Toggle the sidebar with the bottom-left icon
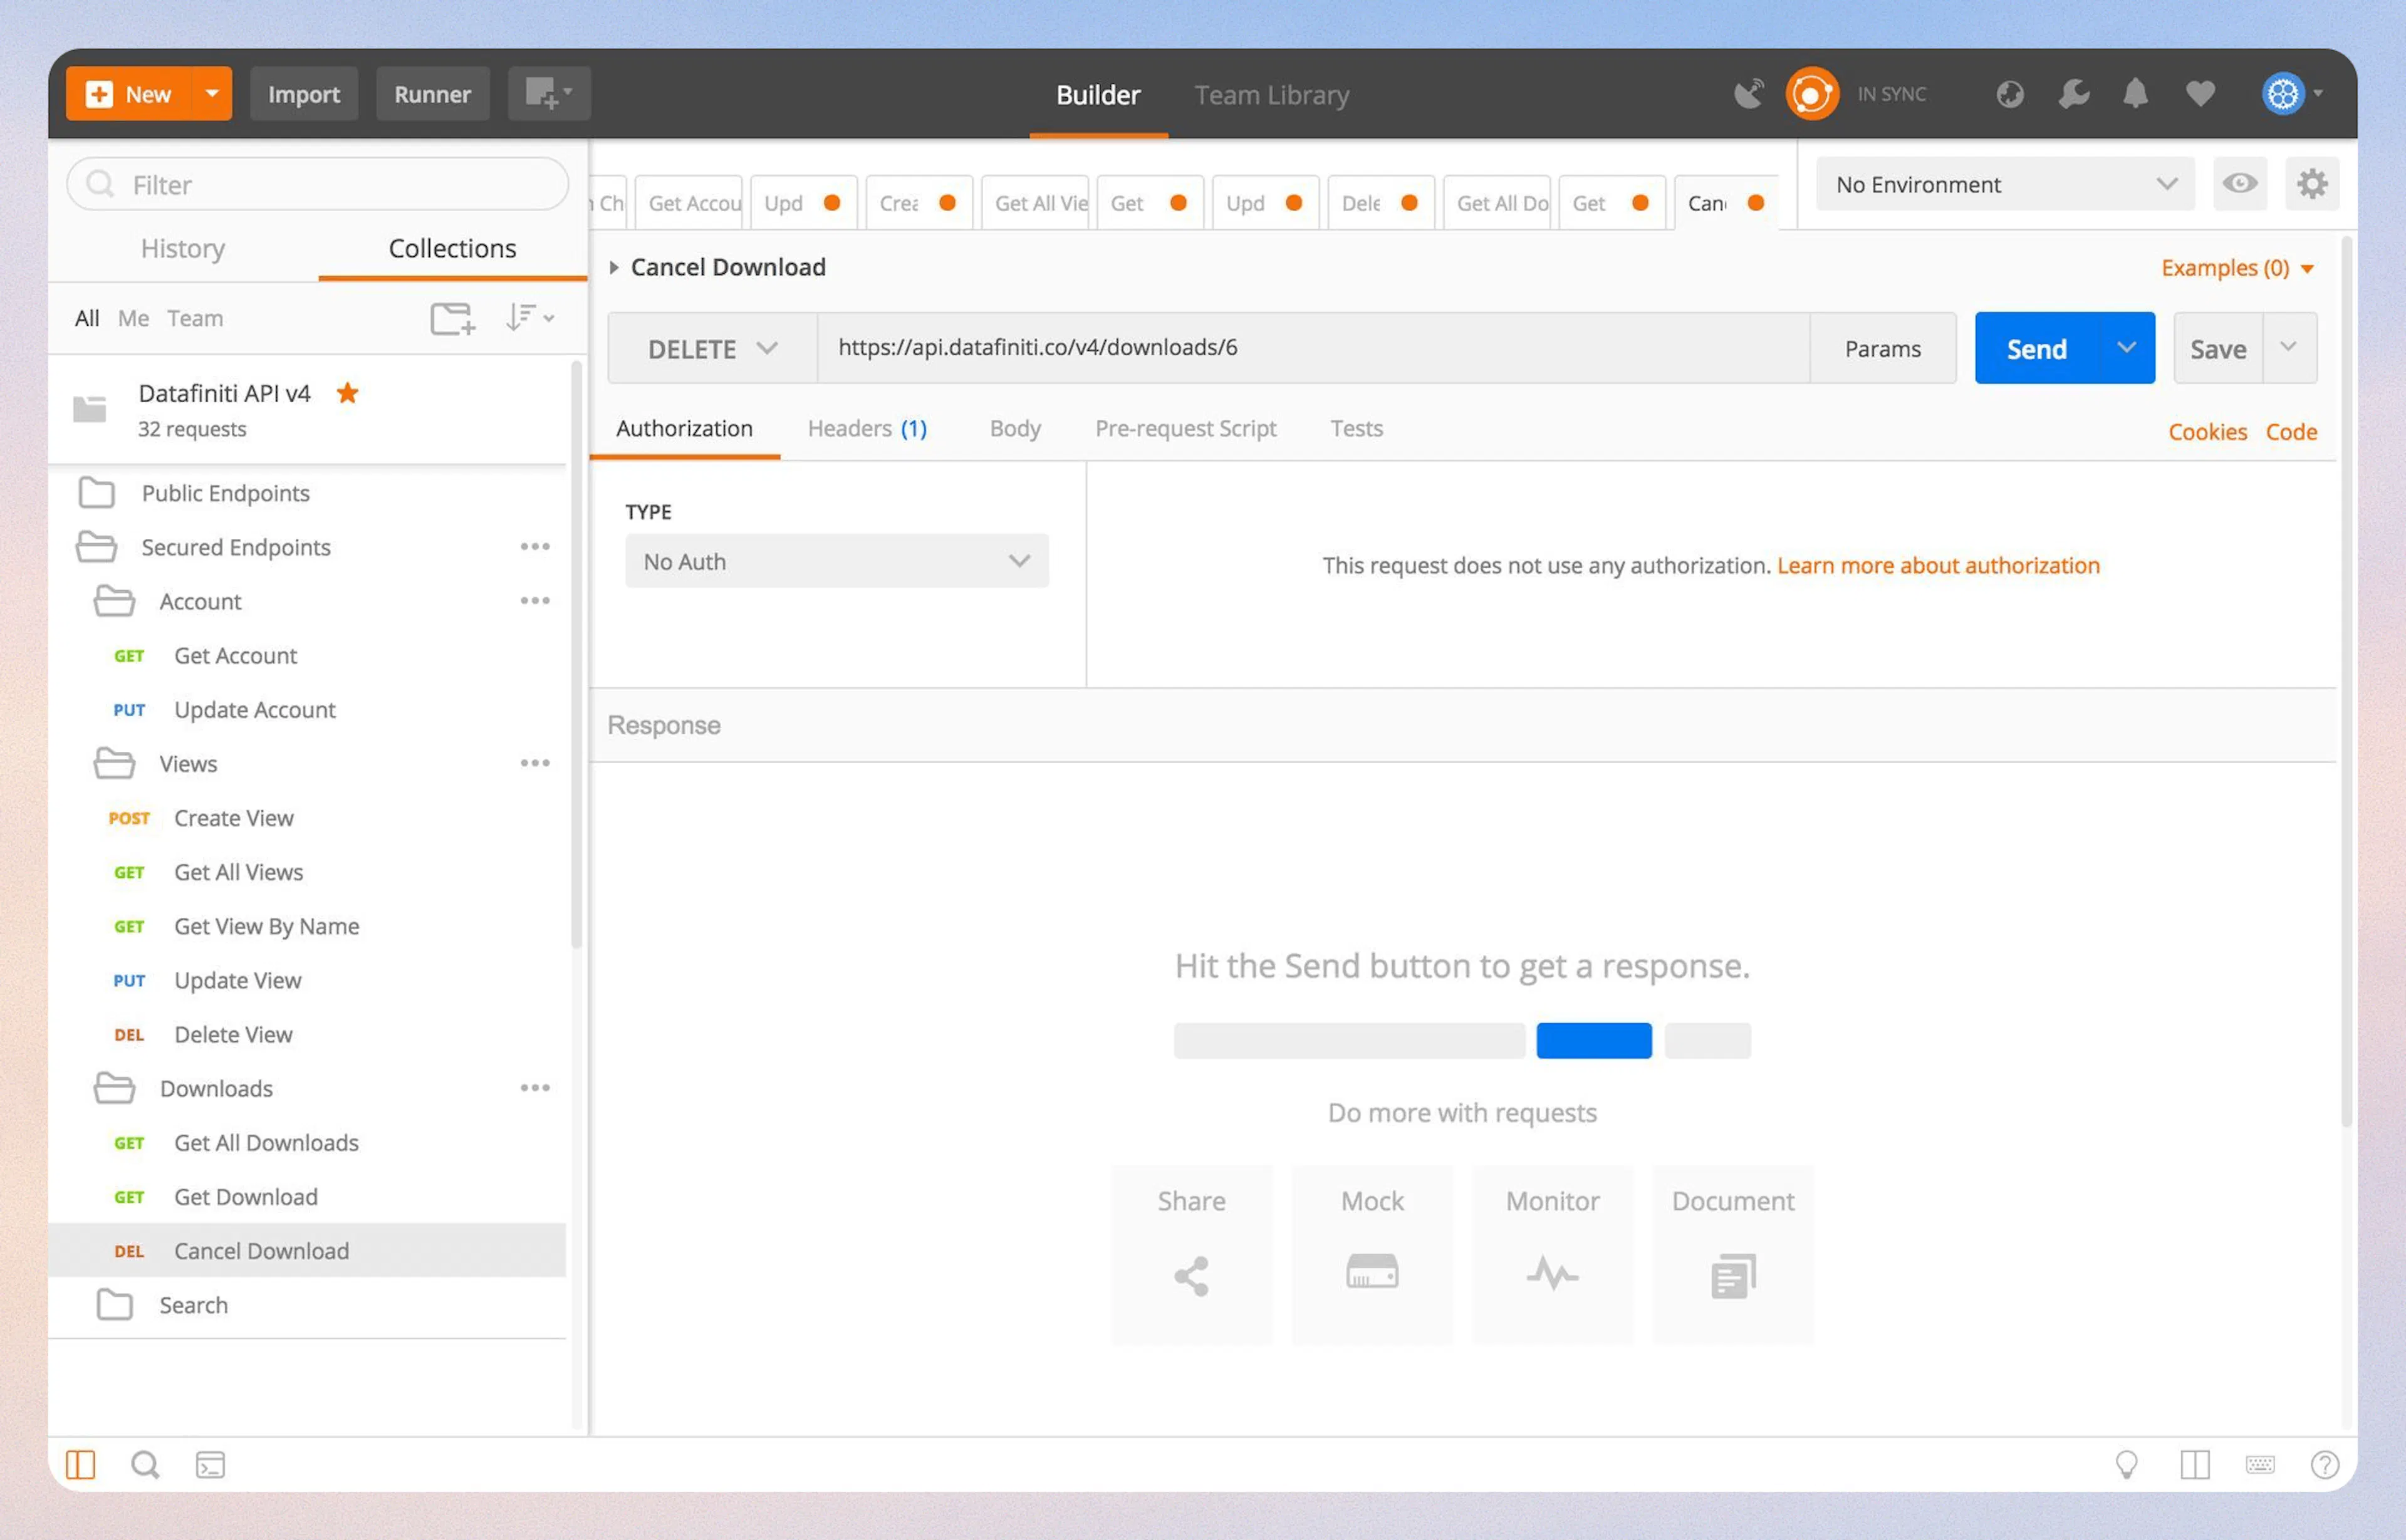The image size is (2406, 1540). 81,1464
